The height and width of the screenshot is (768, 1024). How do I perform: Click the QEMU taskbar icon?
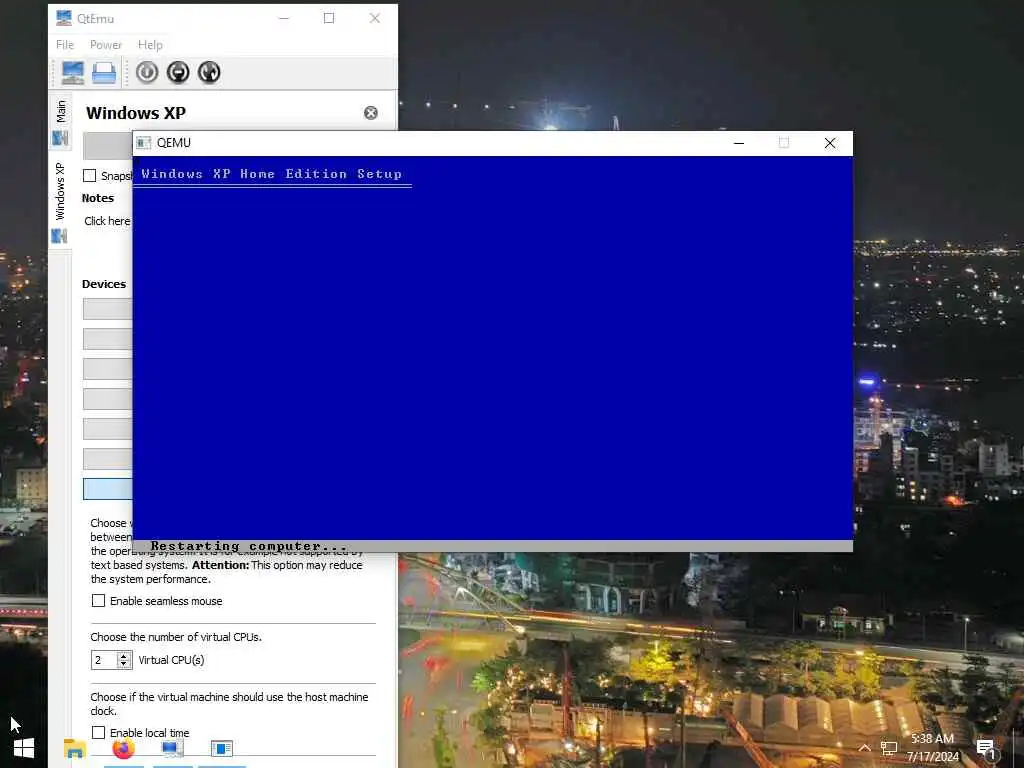coord(222,748)
